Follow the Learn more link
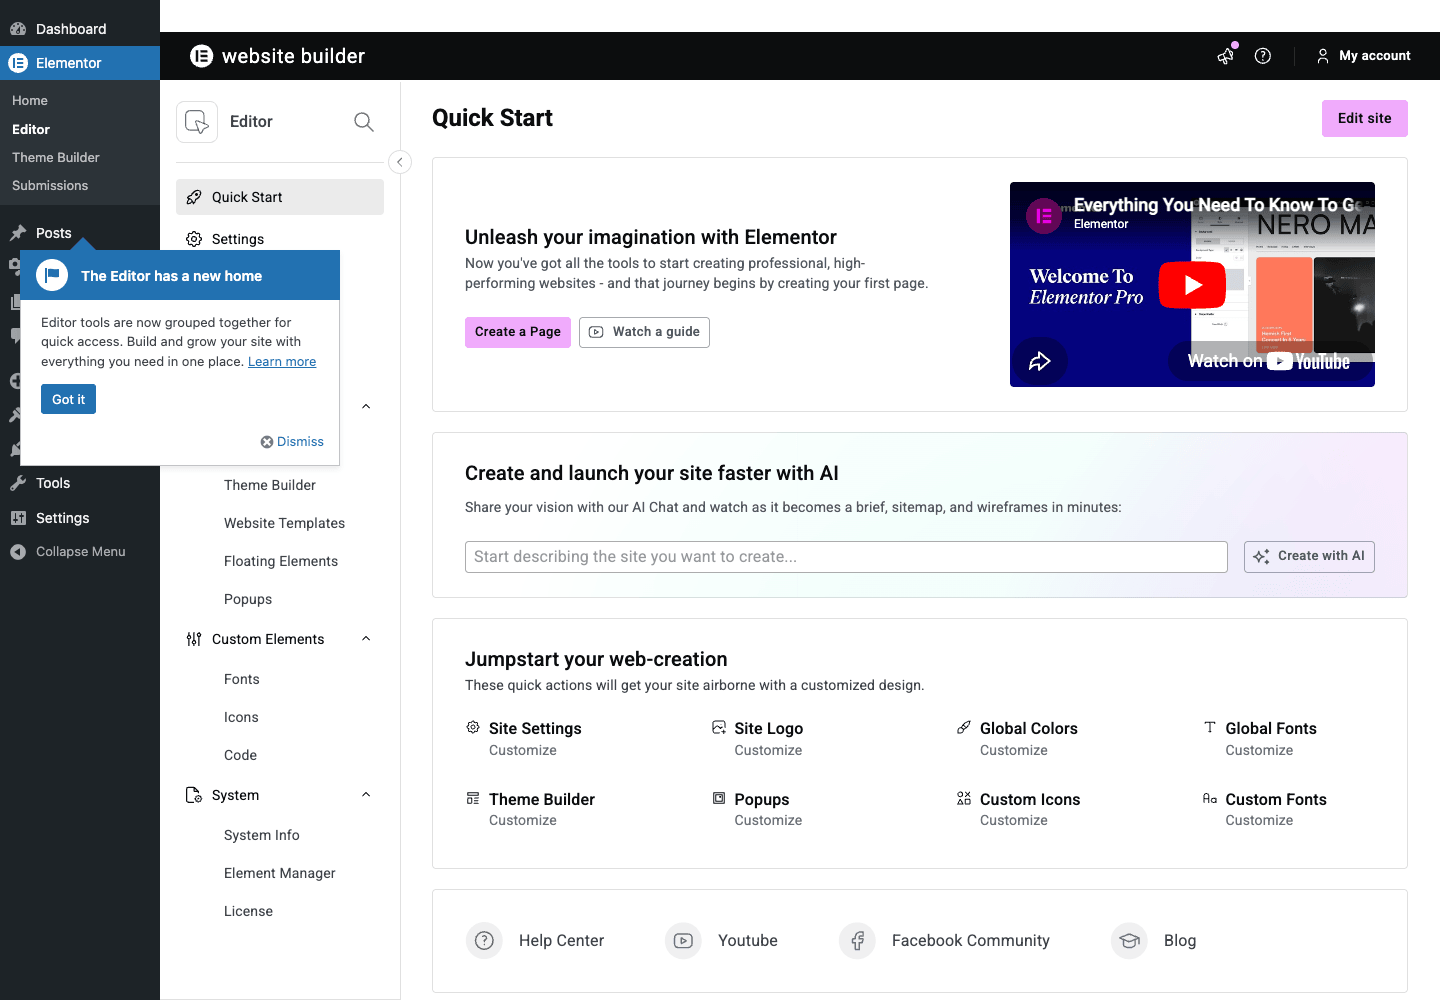Screen dimensions: 1440x1000 click(x=282, y=362)
